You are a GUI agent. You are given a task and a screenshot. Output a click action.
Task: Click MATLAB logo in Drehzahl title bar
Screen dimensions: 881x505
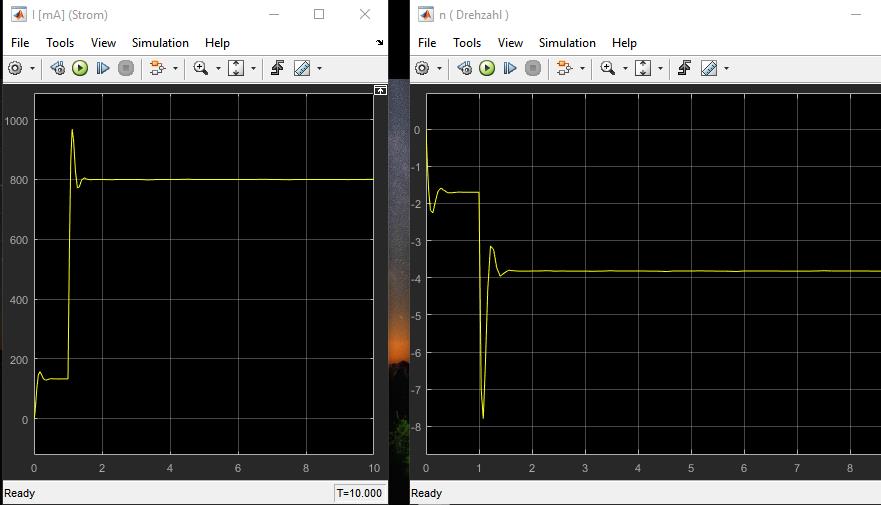426,15
